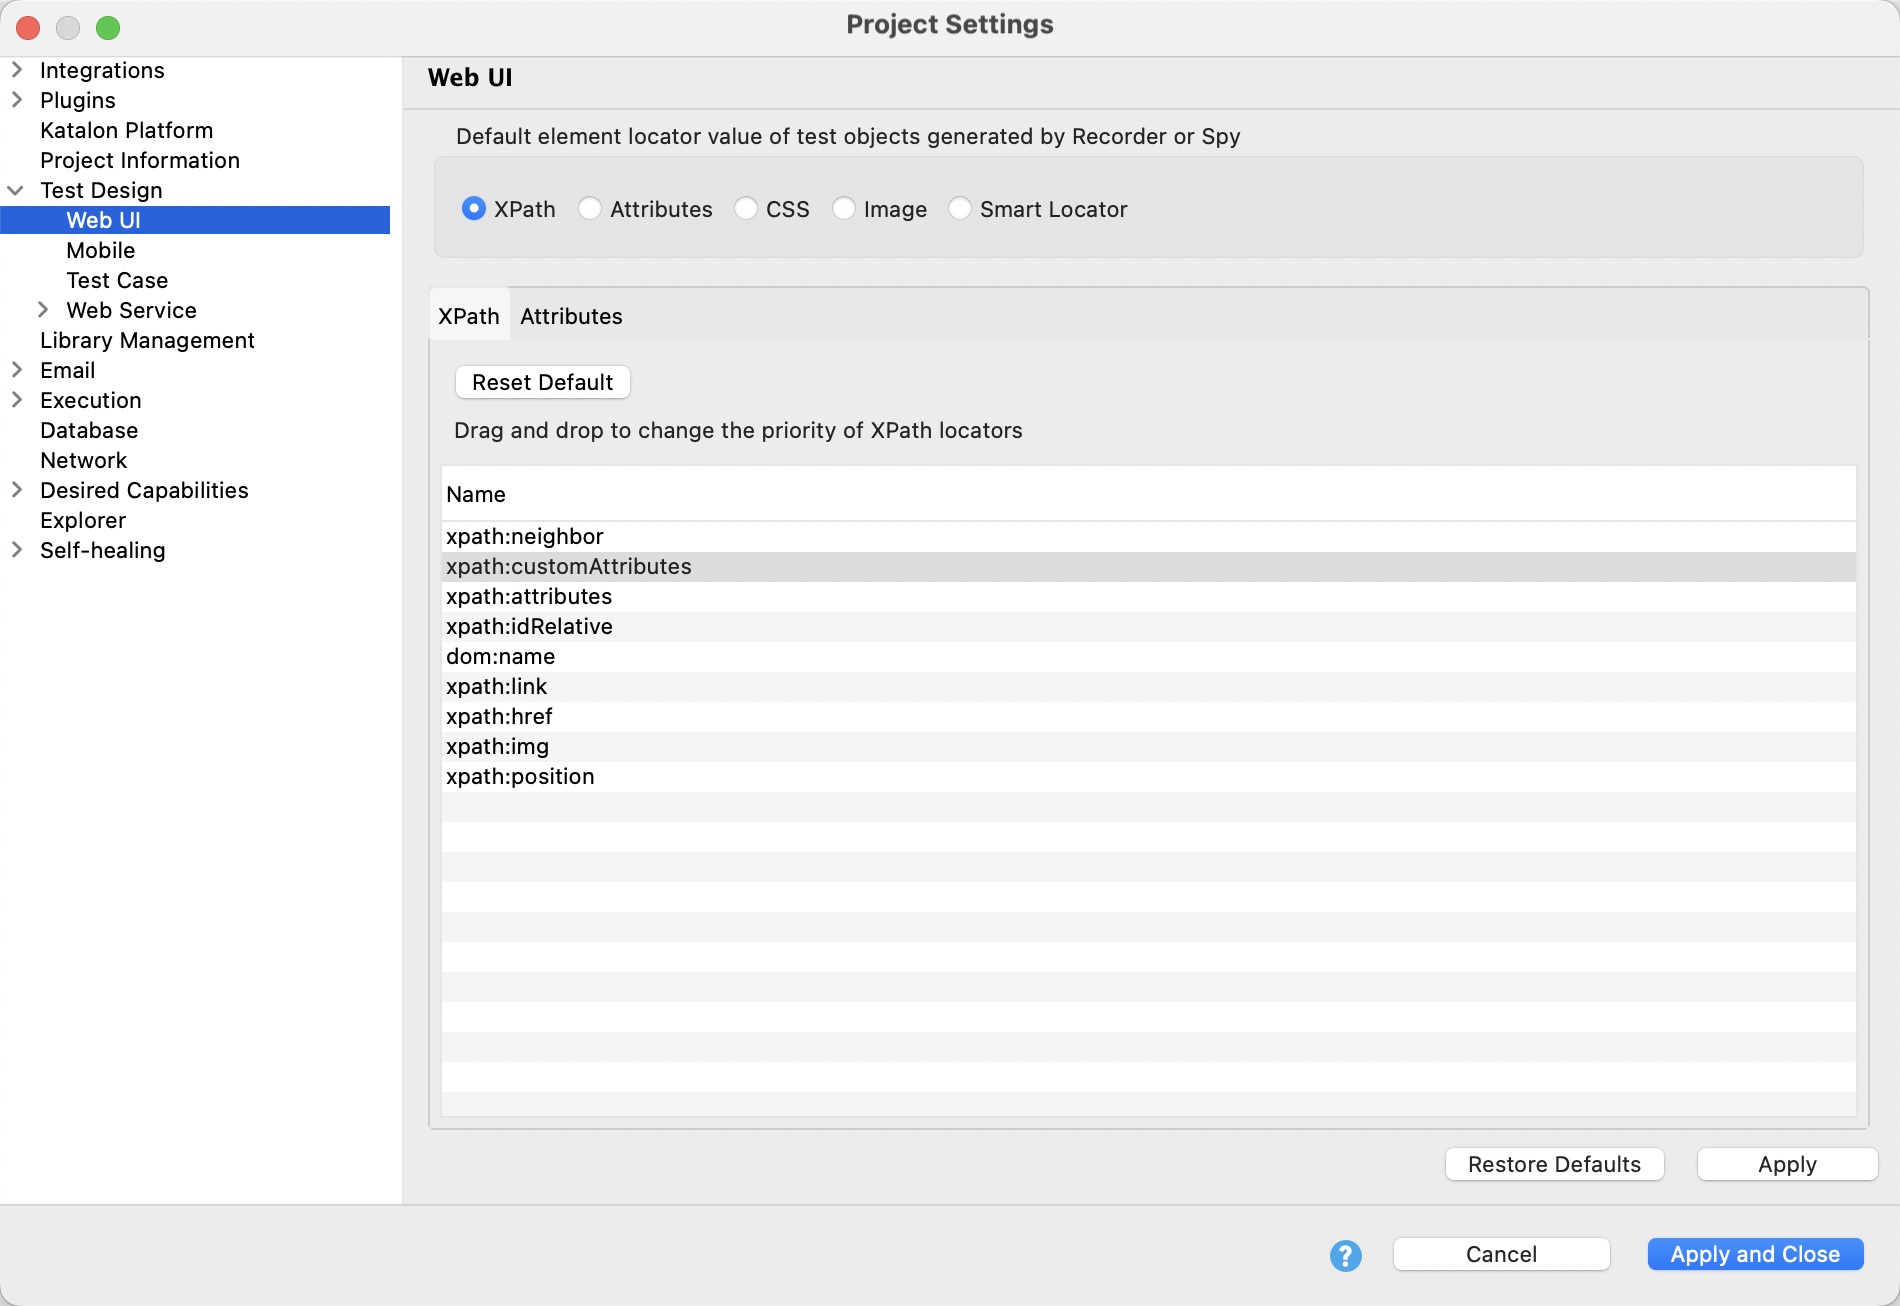Select the xpath:neighbor row in the list
This screenshot has width=1900, height=1306.
[524, 536]
